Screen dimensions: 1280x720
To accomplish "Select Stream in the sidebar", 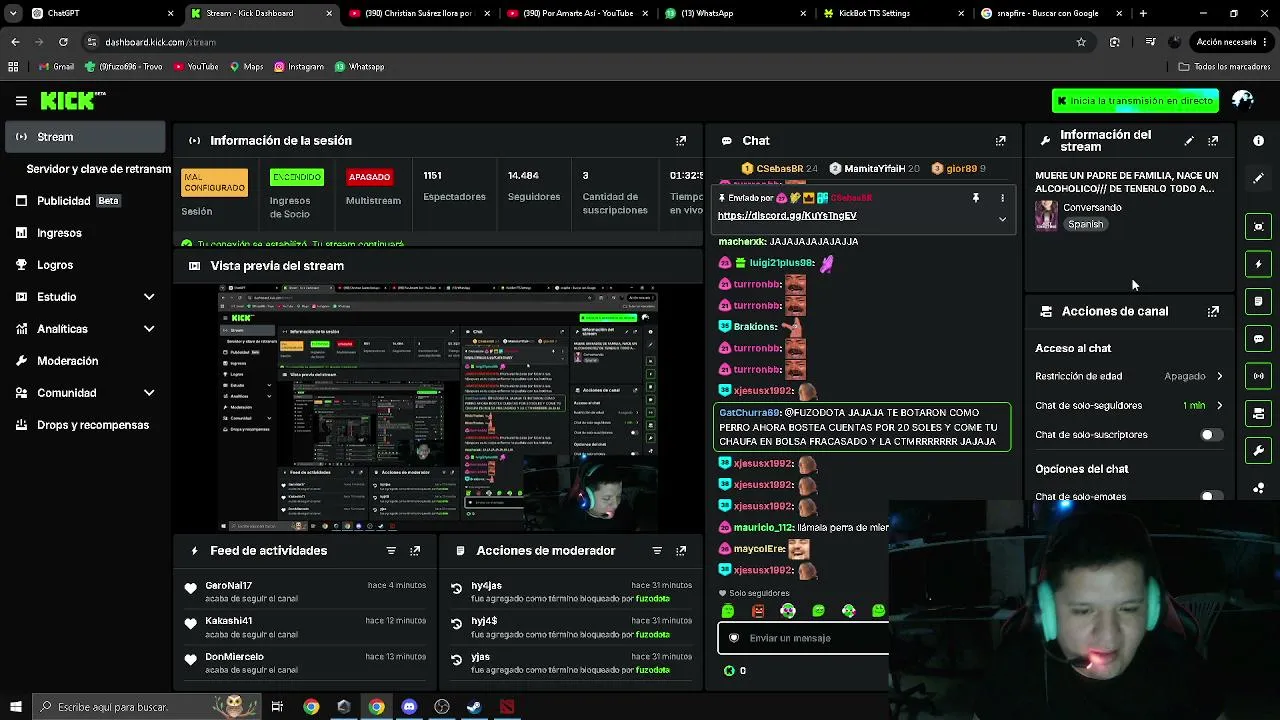I will 85,137.
